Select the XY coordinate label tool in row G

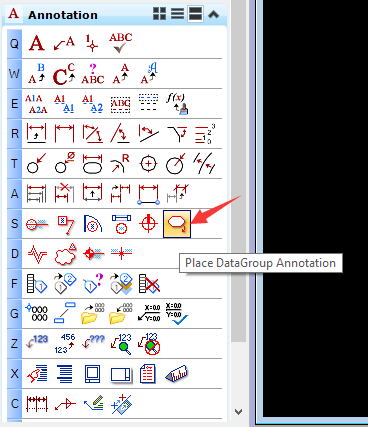click(149, 313)
